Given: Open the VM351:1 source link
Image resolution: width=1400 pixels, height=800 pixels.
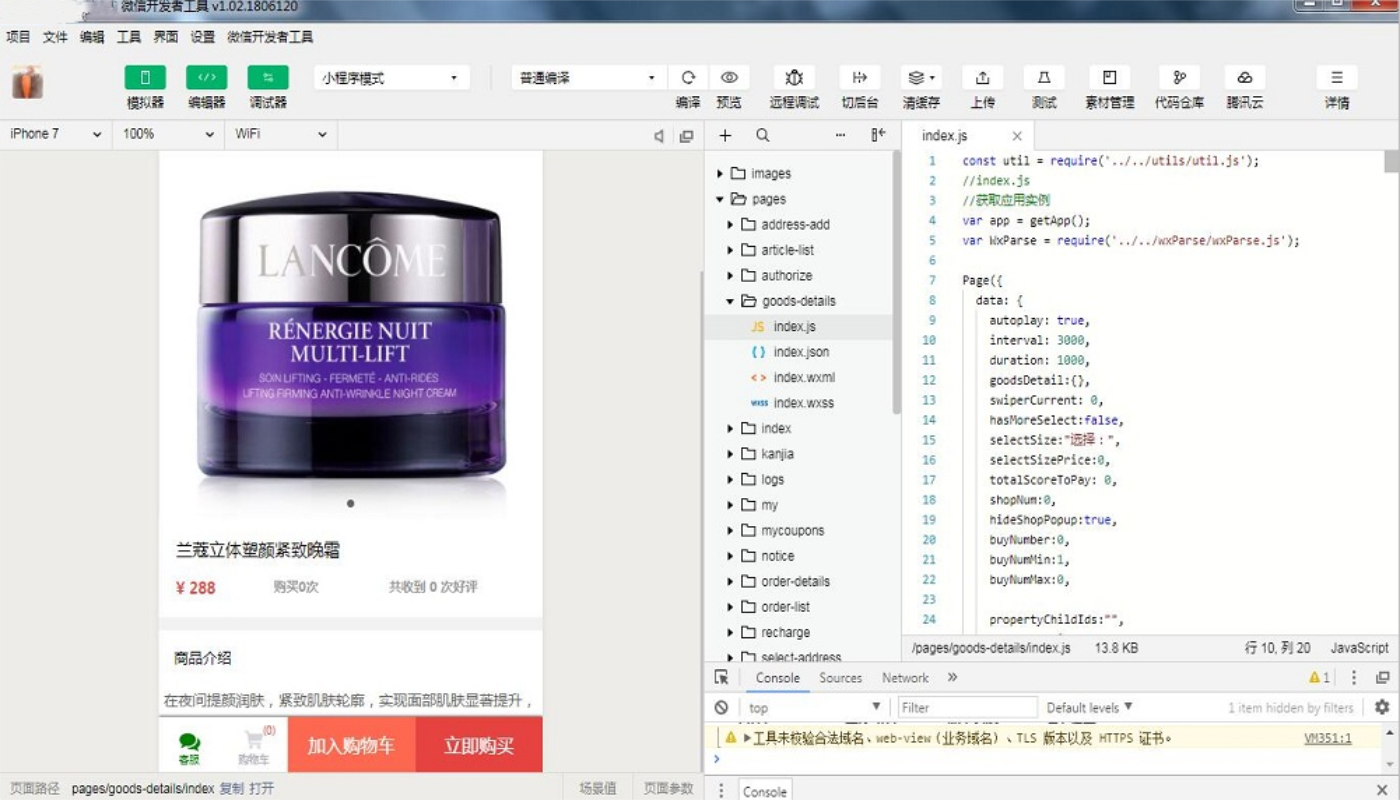Looking at the screenshot, I should pos(1328,739).
